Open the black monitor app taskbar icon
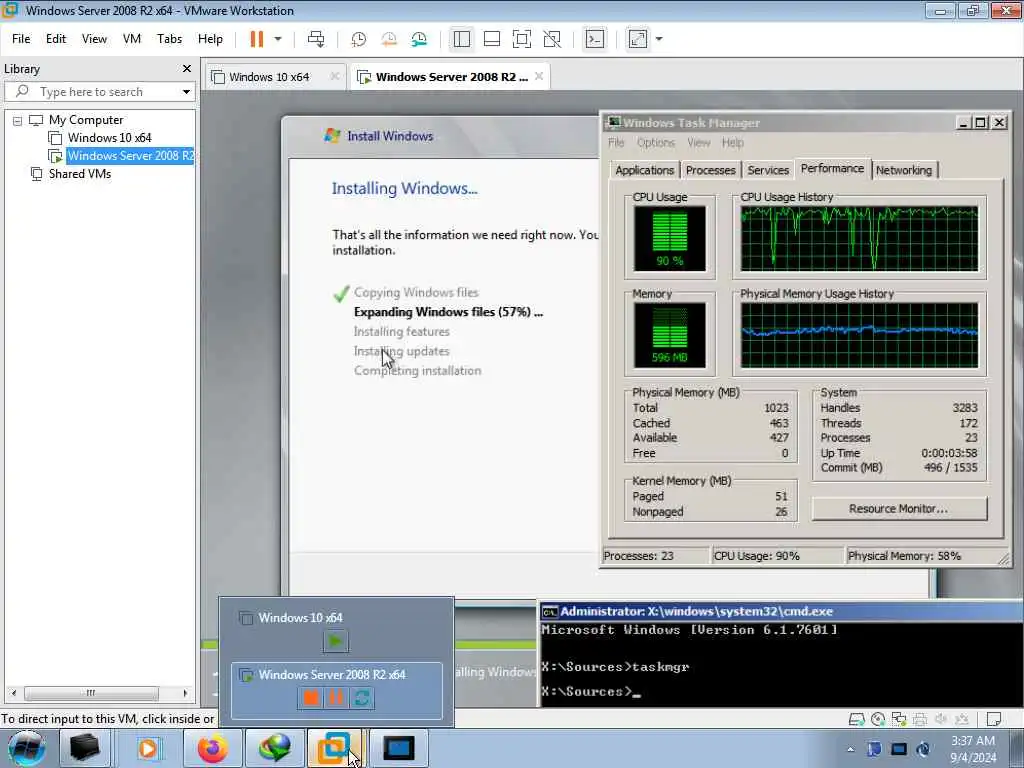Viewport: 1024px width, 768px height. point(398,748)
